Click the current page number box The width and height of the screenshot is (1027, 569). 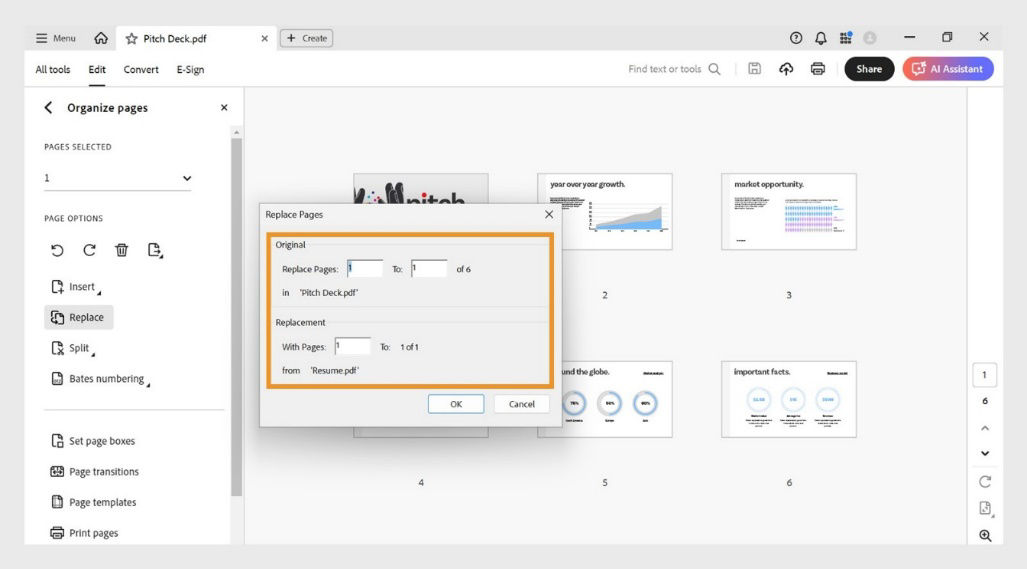(984, 375)
